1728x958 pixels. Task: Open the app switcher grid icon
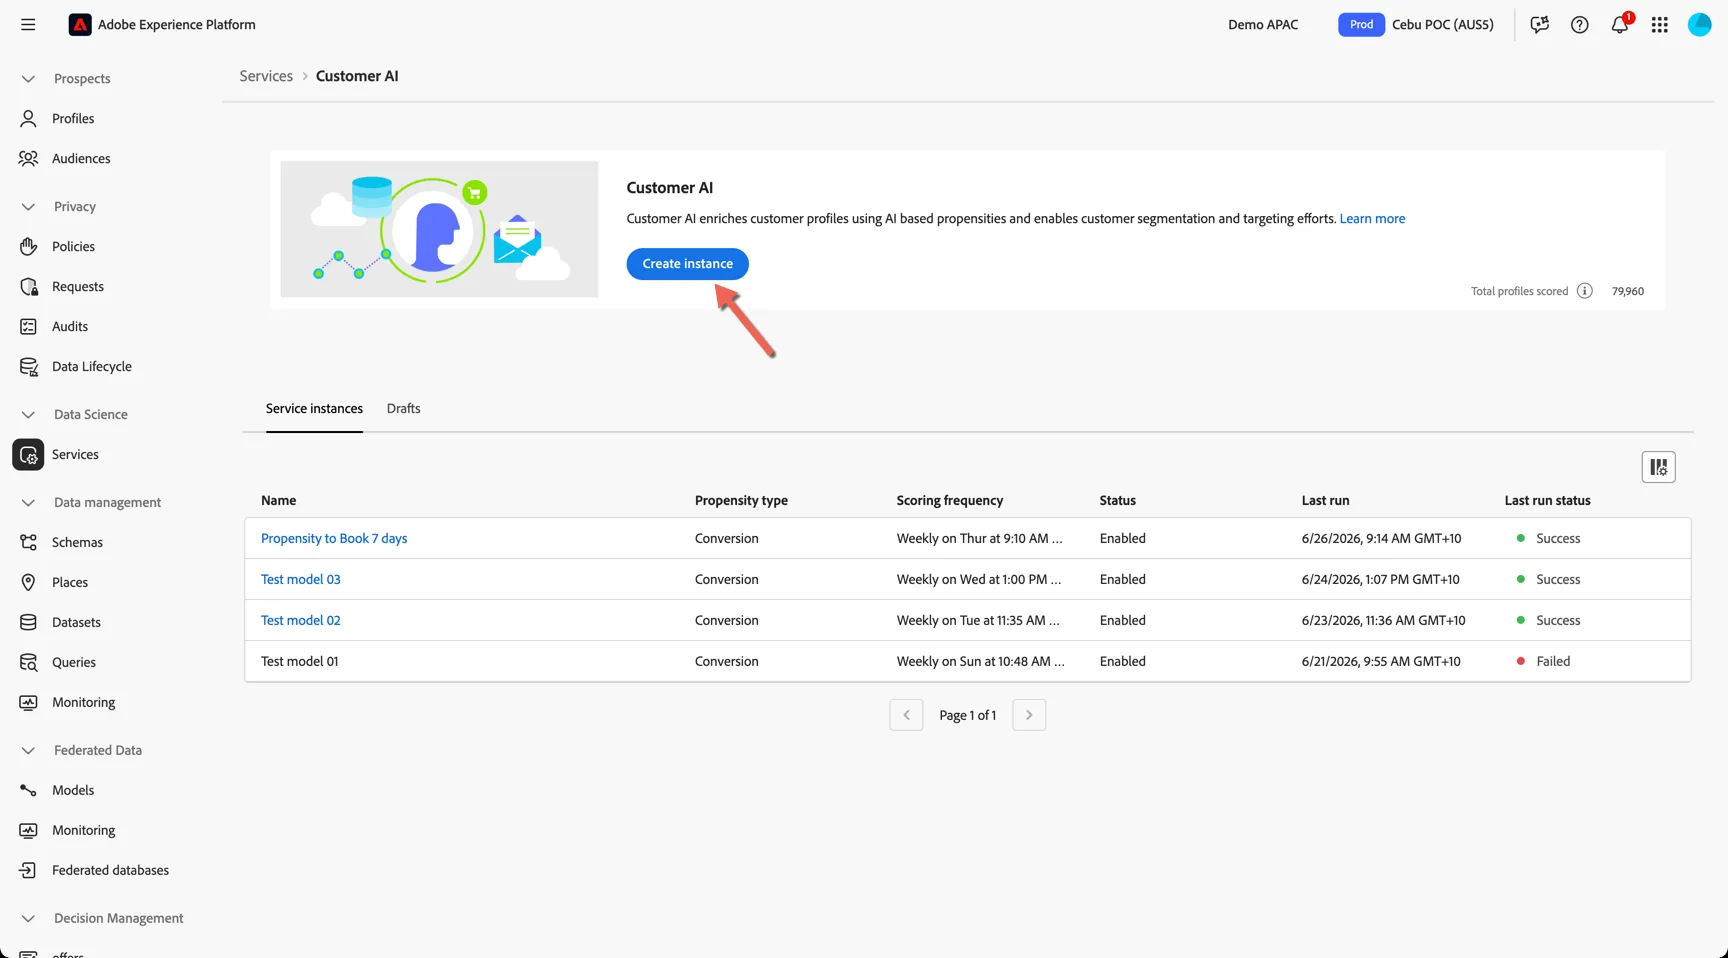click(x=1660, y=25)
